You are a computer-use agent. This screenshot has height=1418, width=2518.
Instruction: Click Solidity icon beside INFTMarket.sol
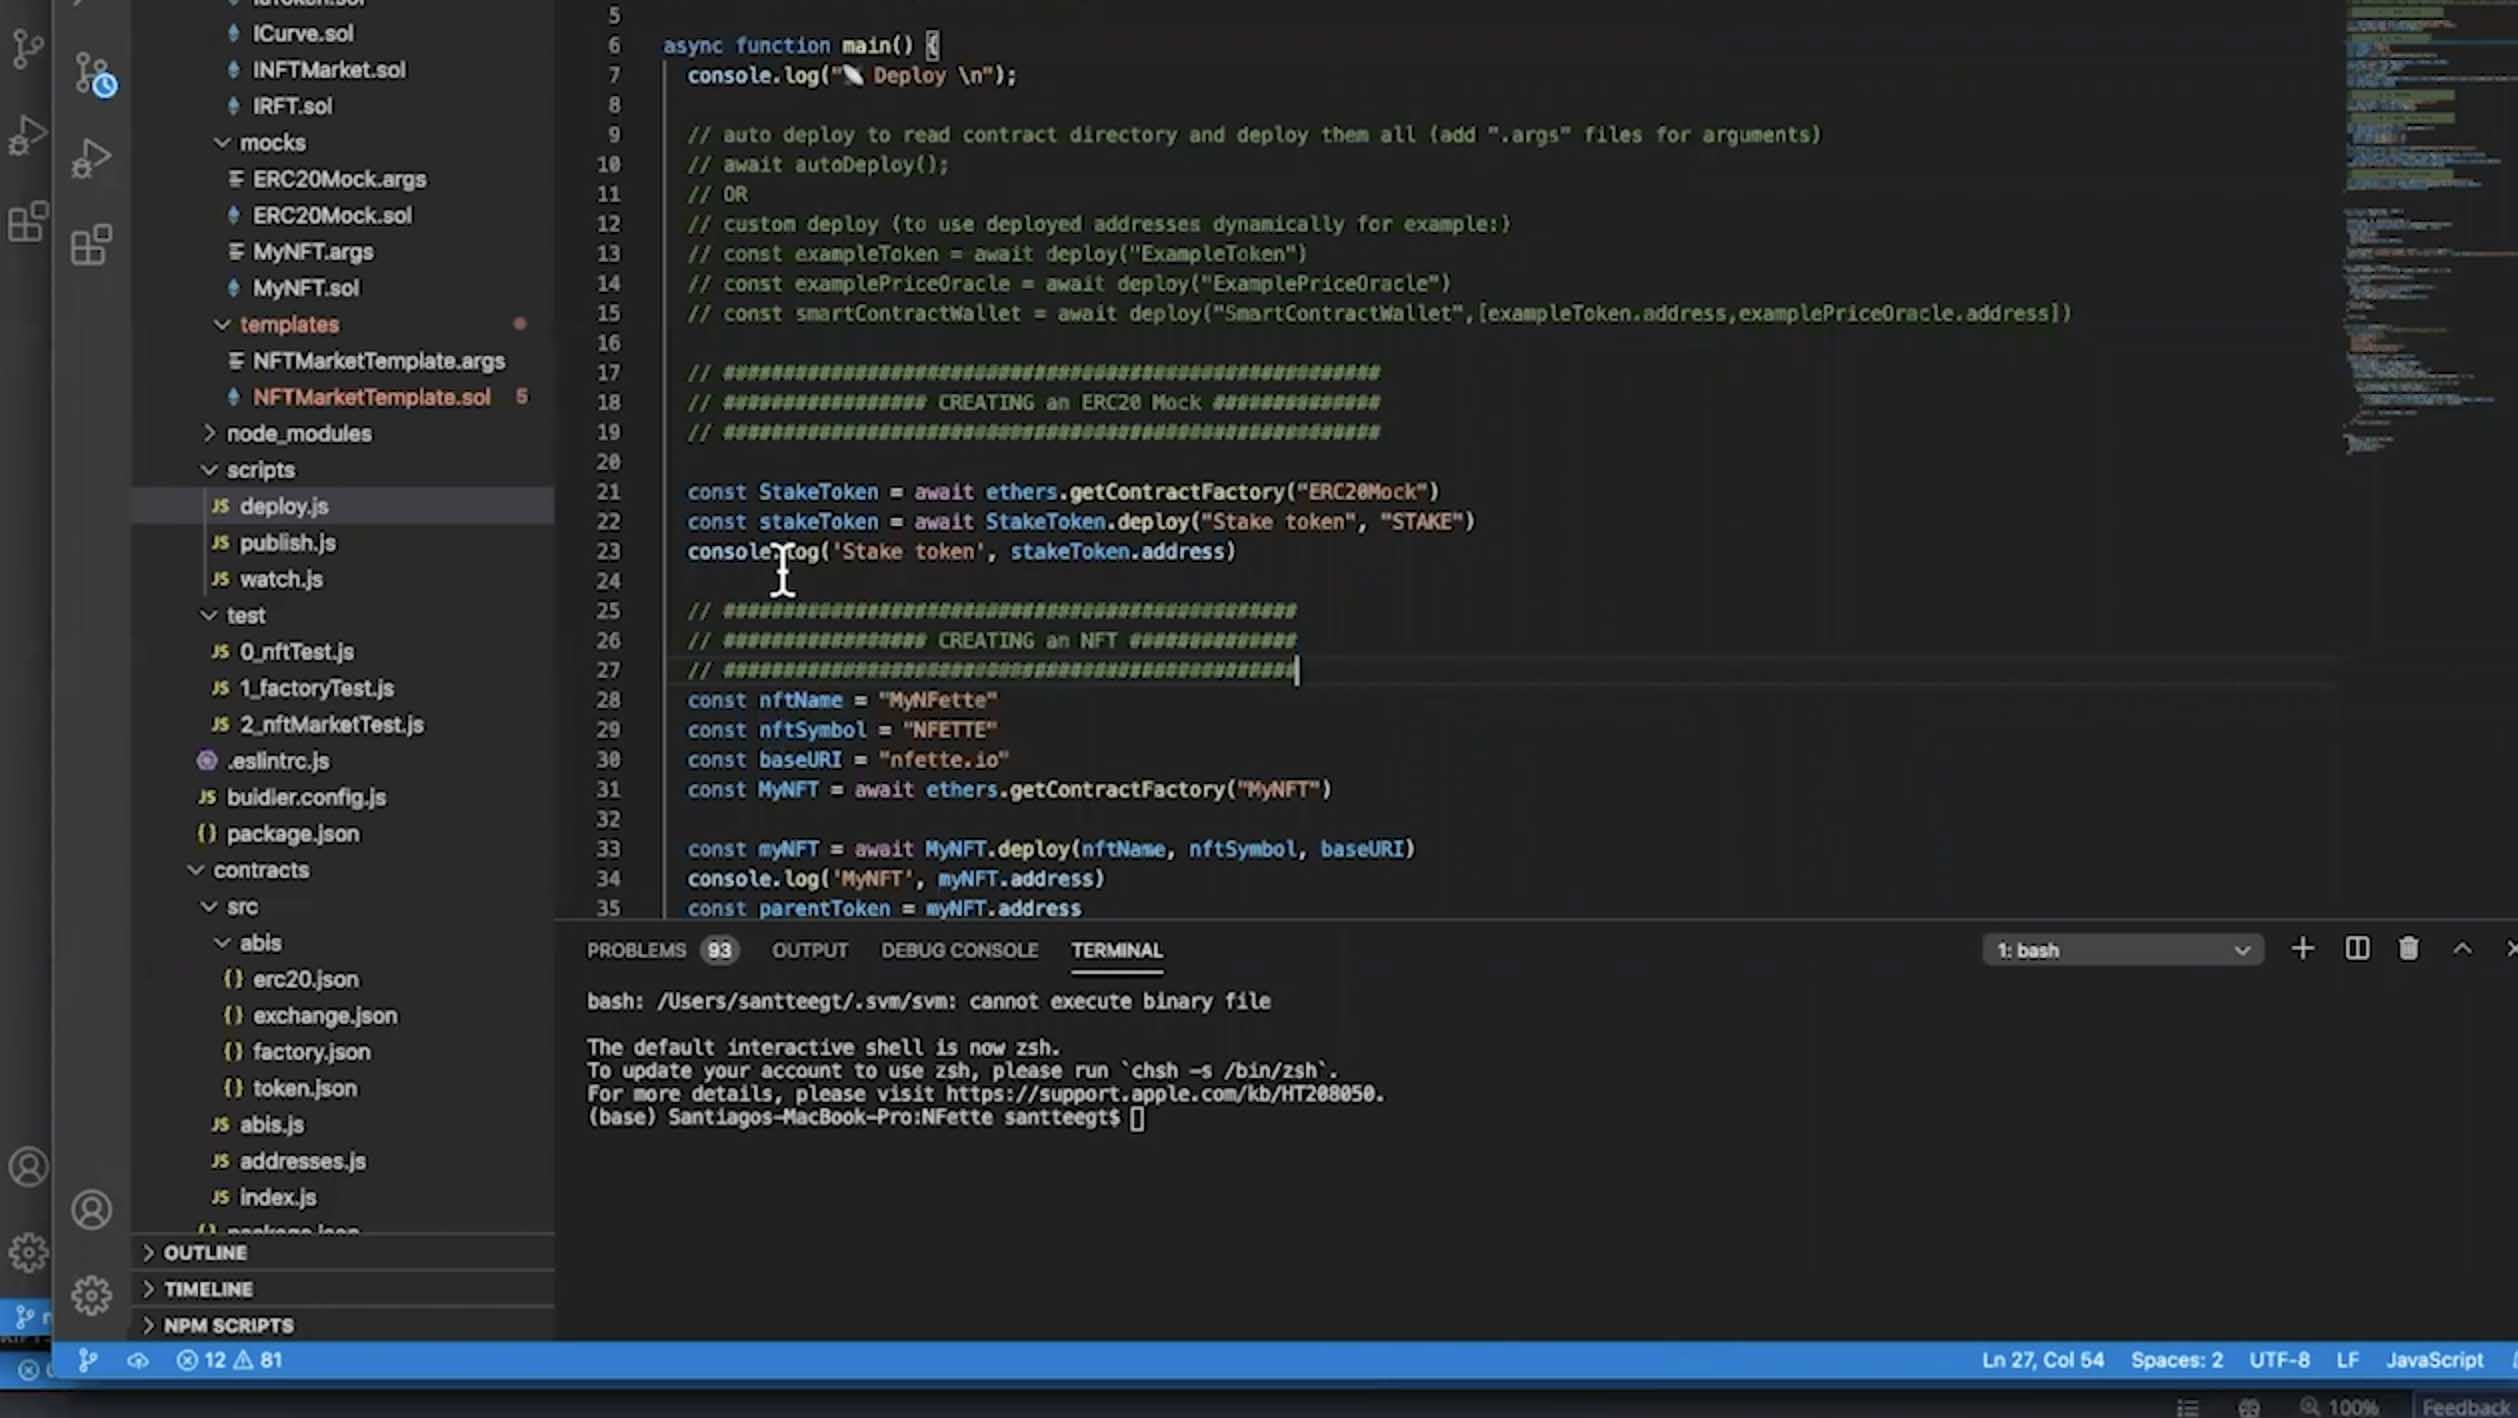tap(233, 69)
